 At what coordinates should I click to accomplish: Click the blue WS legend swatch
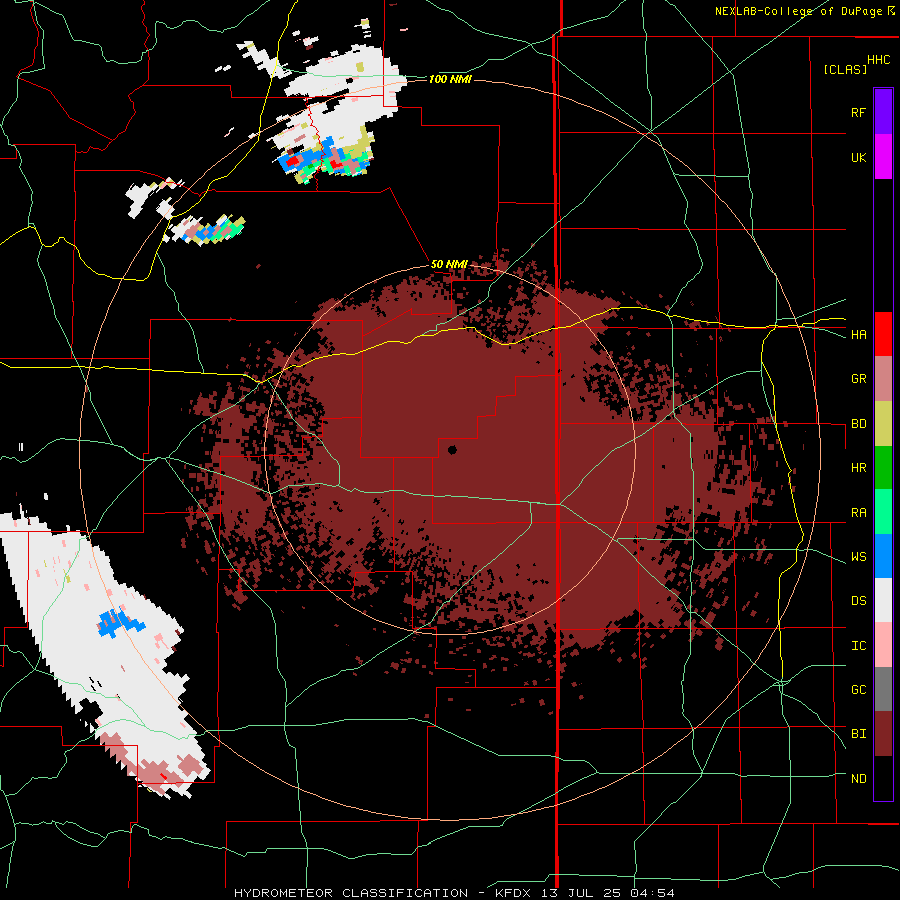883,556
